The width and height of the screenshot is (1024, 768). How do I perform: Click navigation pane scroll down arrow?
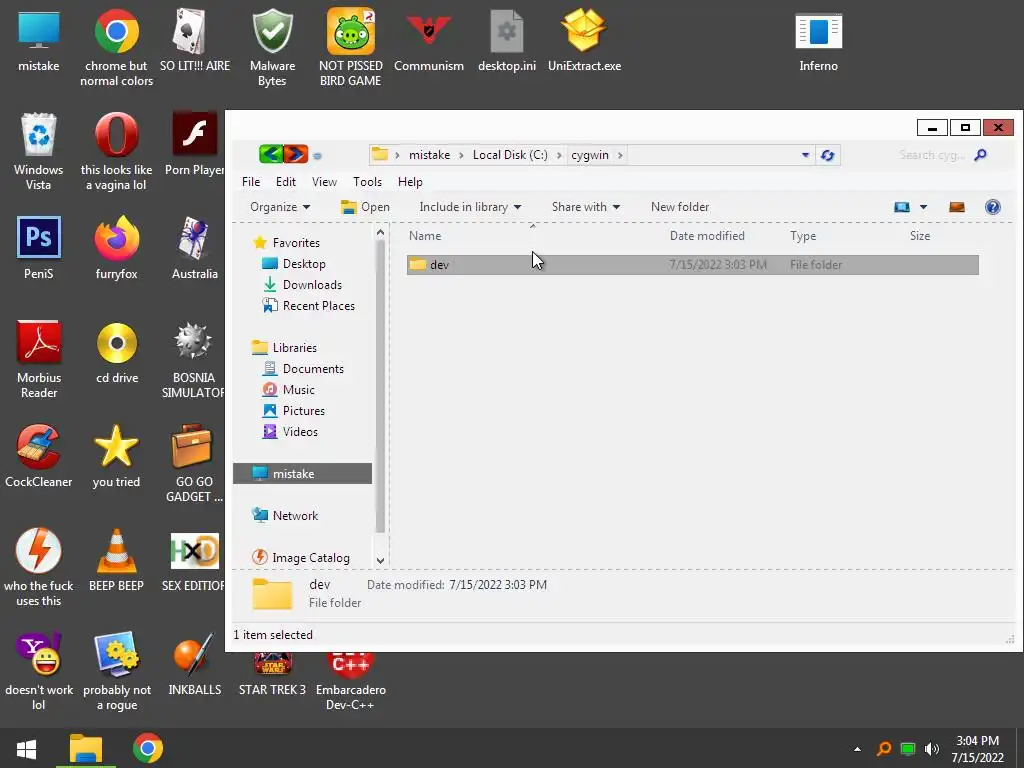[x=380, y=560]
